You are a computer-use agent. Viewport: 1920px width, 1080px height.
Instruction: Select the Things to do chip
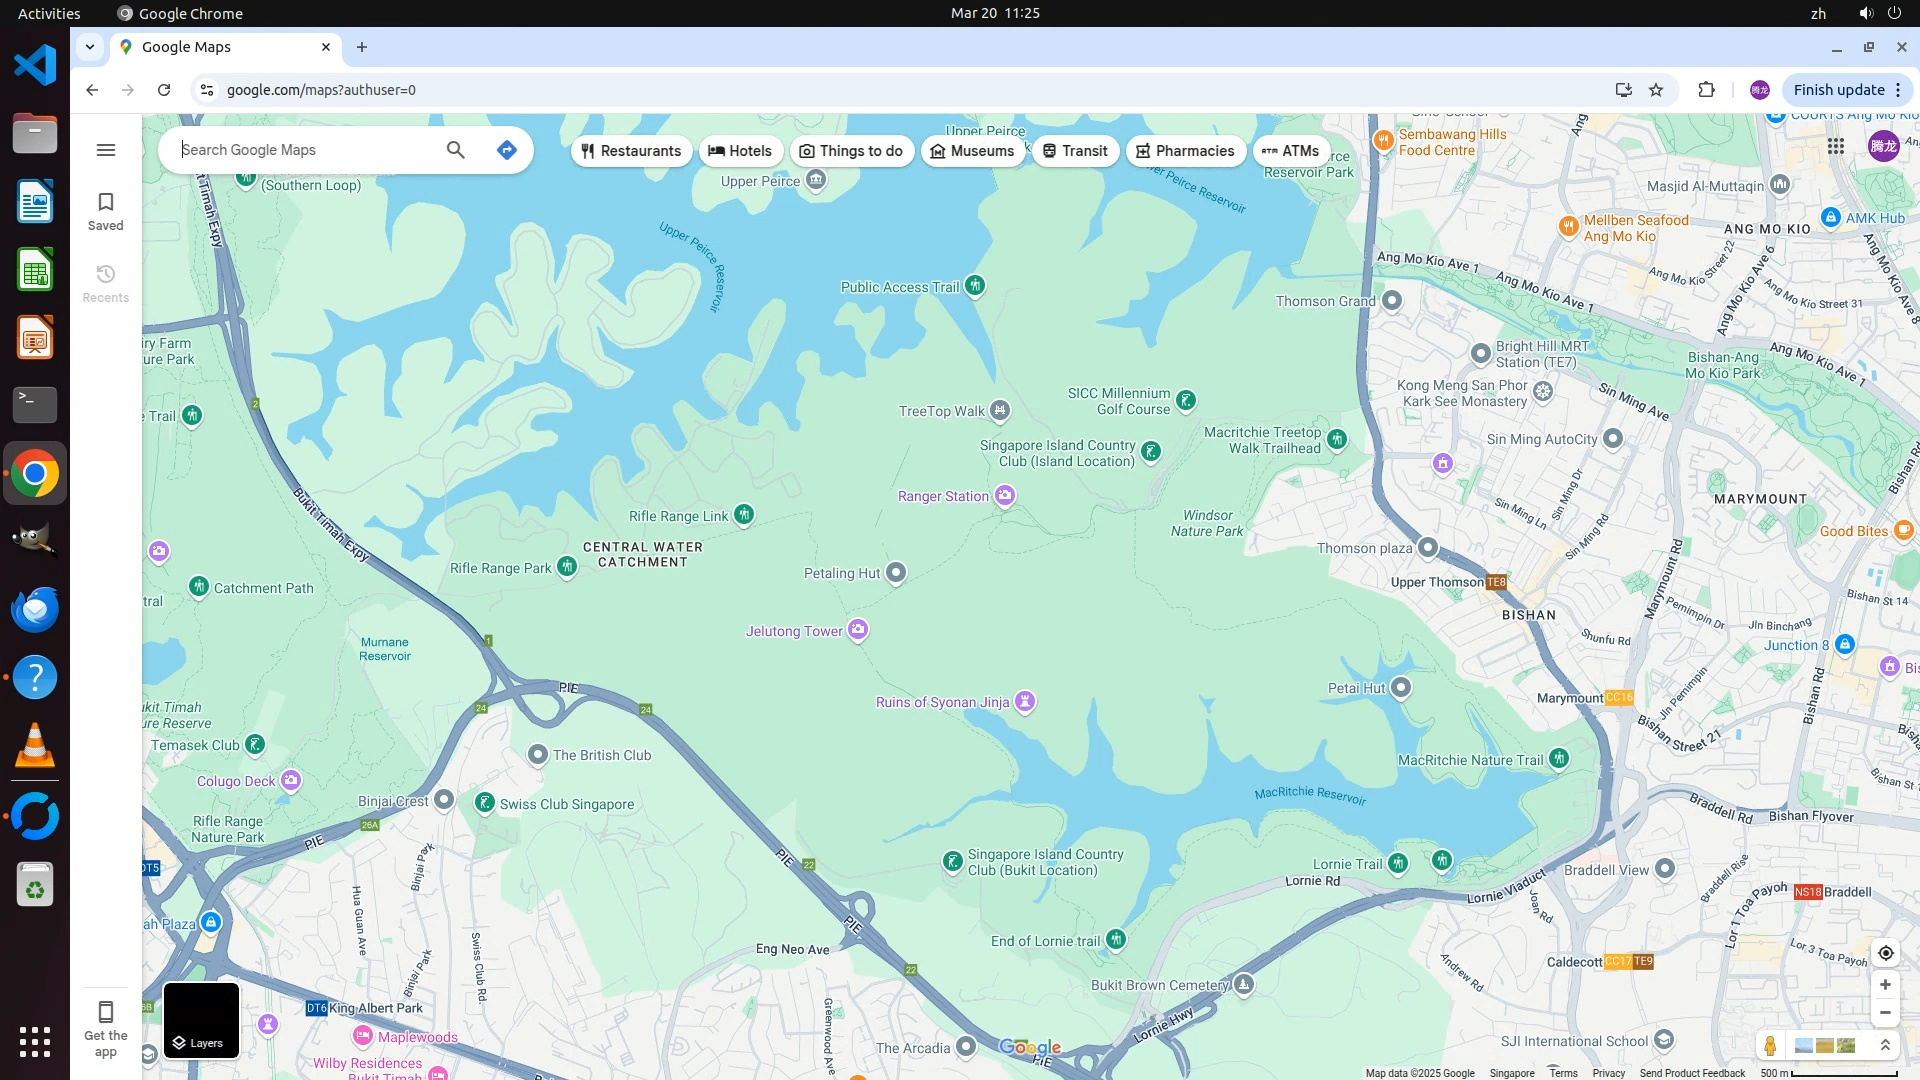click(x=851, y=151)
